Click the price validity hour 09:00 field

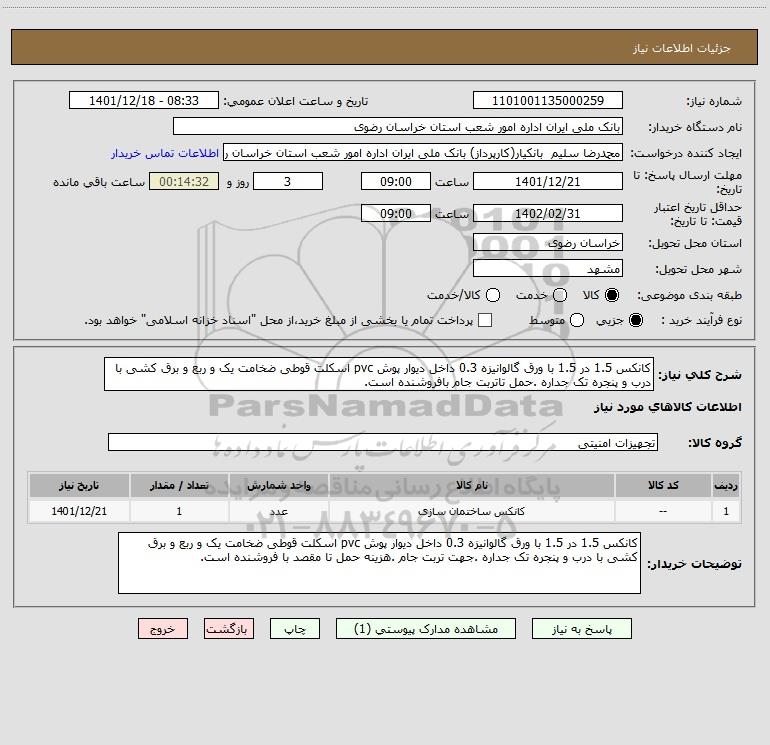point(396,213)
